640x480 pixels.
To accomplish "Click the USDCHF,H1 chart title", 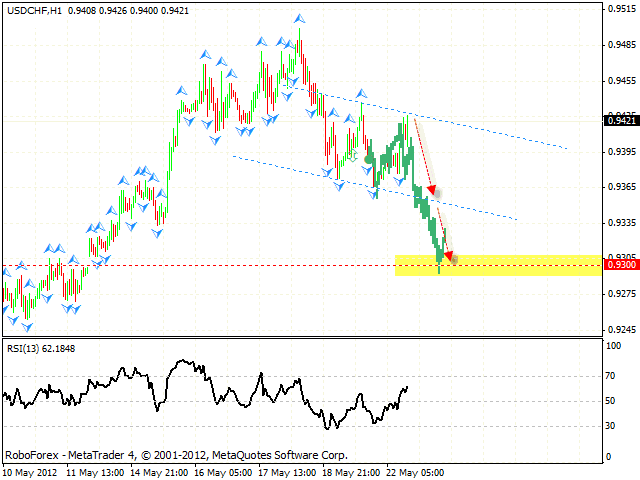I will tap(32, 10).
